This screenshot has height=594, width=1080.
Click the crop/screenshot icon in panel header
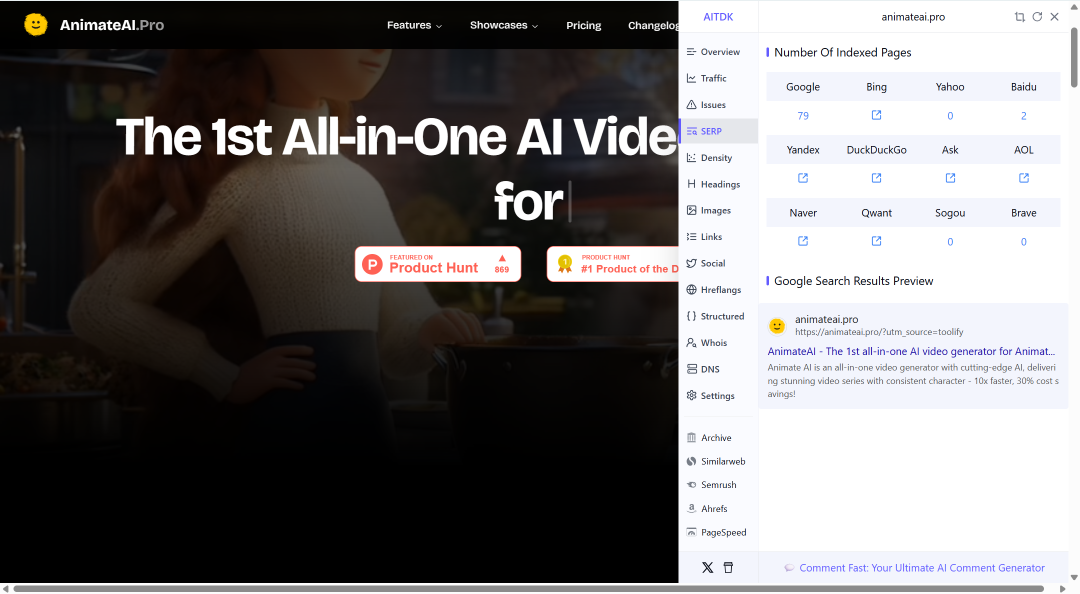tap(1019, 17)
